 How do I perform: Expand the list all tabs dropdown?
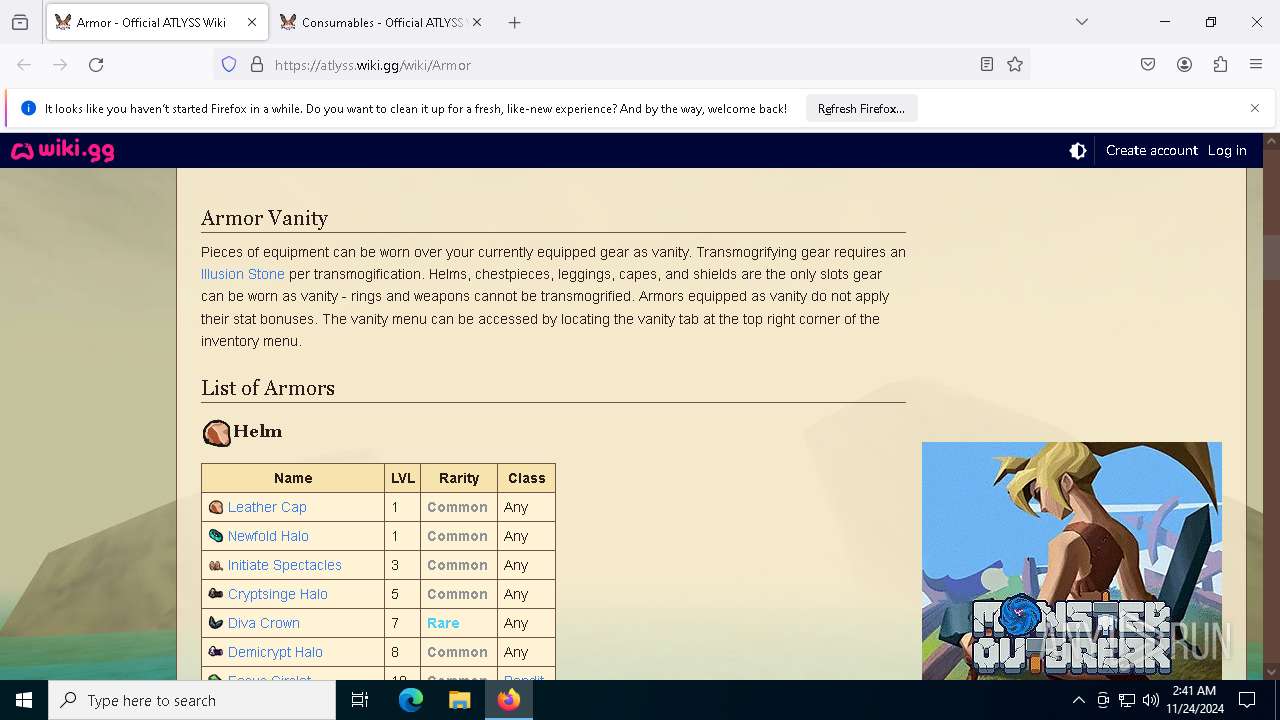(x=1082, y=22)
